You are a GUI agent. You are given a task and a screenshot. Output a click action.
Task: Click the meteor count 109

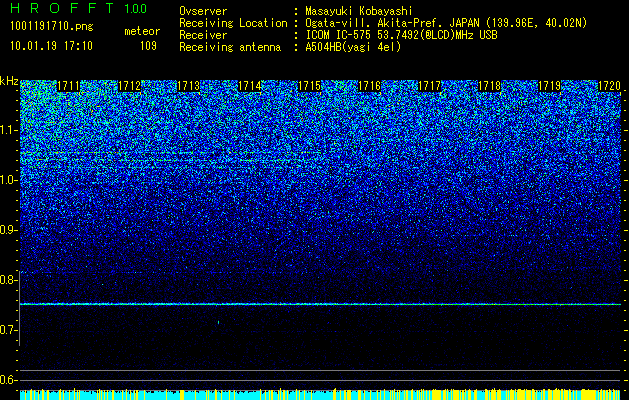pos(148,46)
